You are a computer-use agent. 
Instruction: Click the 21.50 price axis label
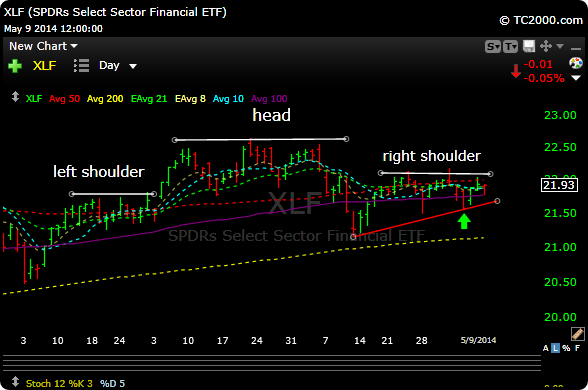coord(560,213)
